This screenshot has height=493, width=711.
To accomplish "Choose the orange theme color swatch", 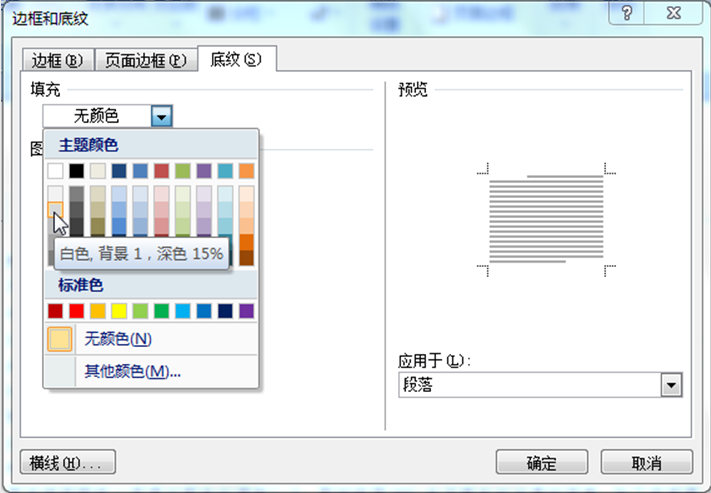I will pyautogui.click(x=246, y=171).
